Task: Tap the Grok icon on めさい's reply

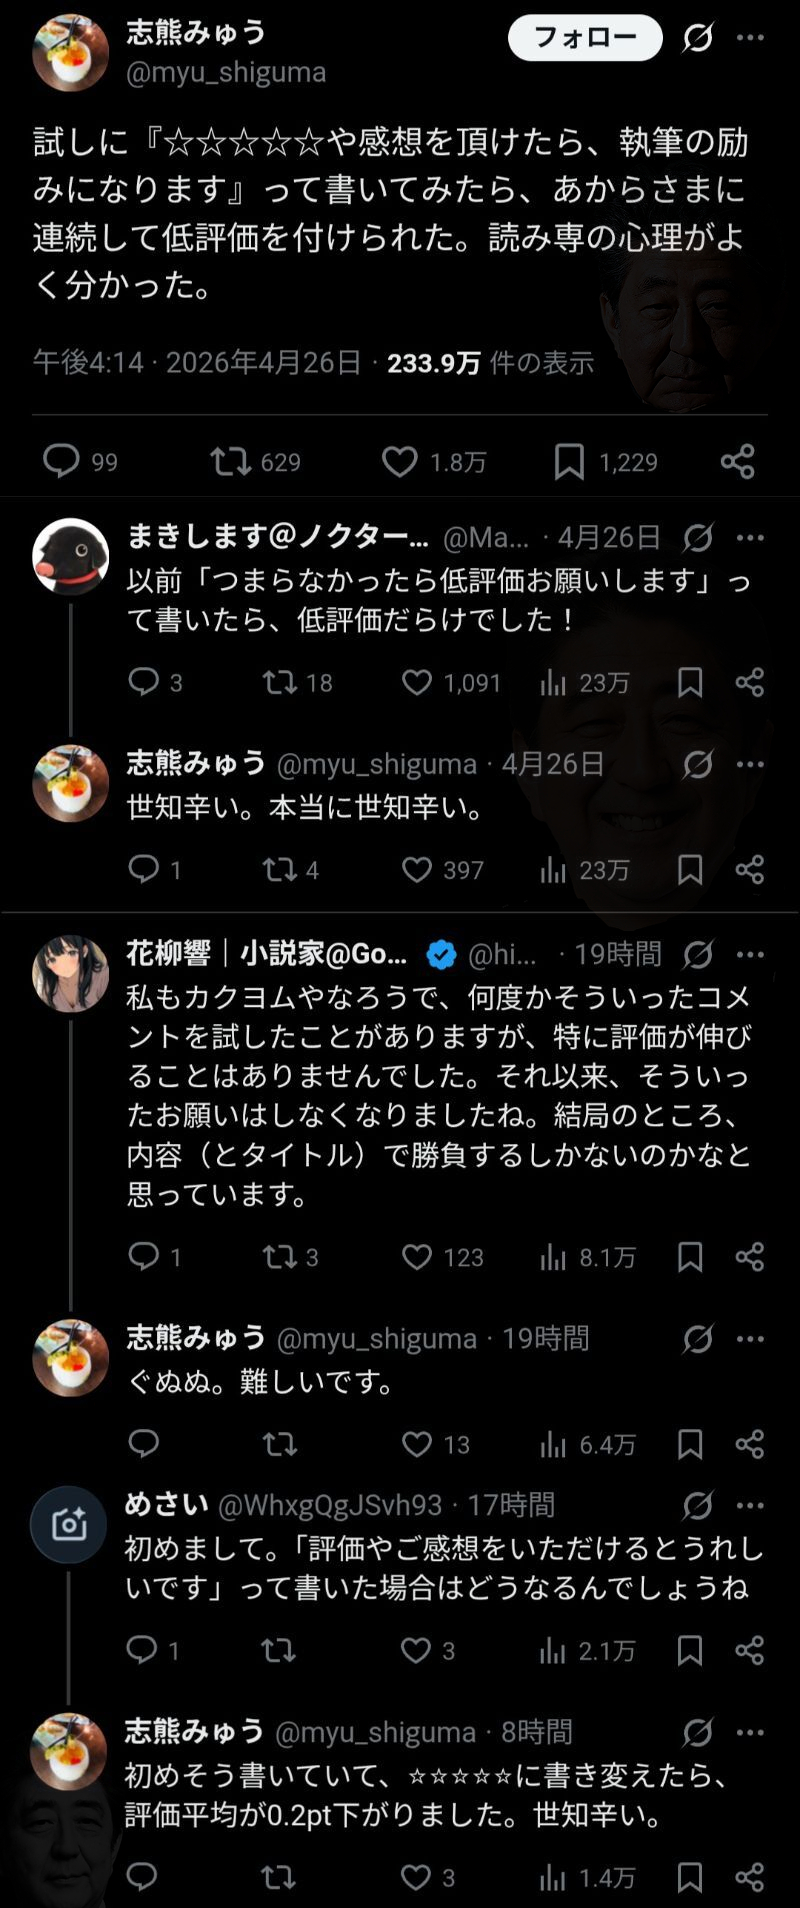Action: click(697, 1505)
